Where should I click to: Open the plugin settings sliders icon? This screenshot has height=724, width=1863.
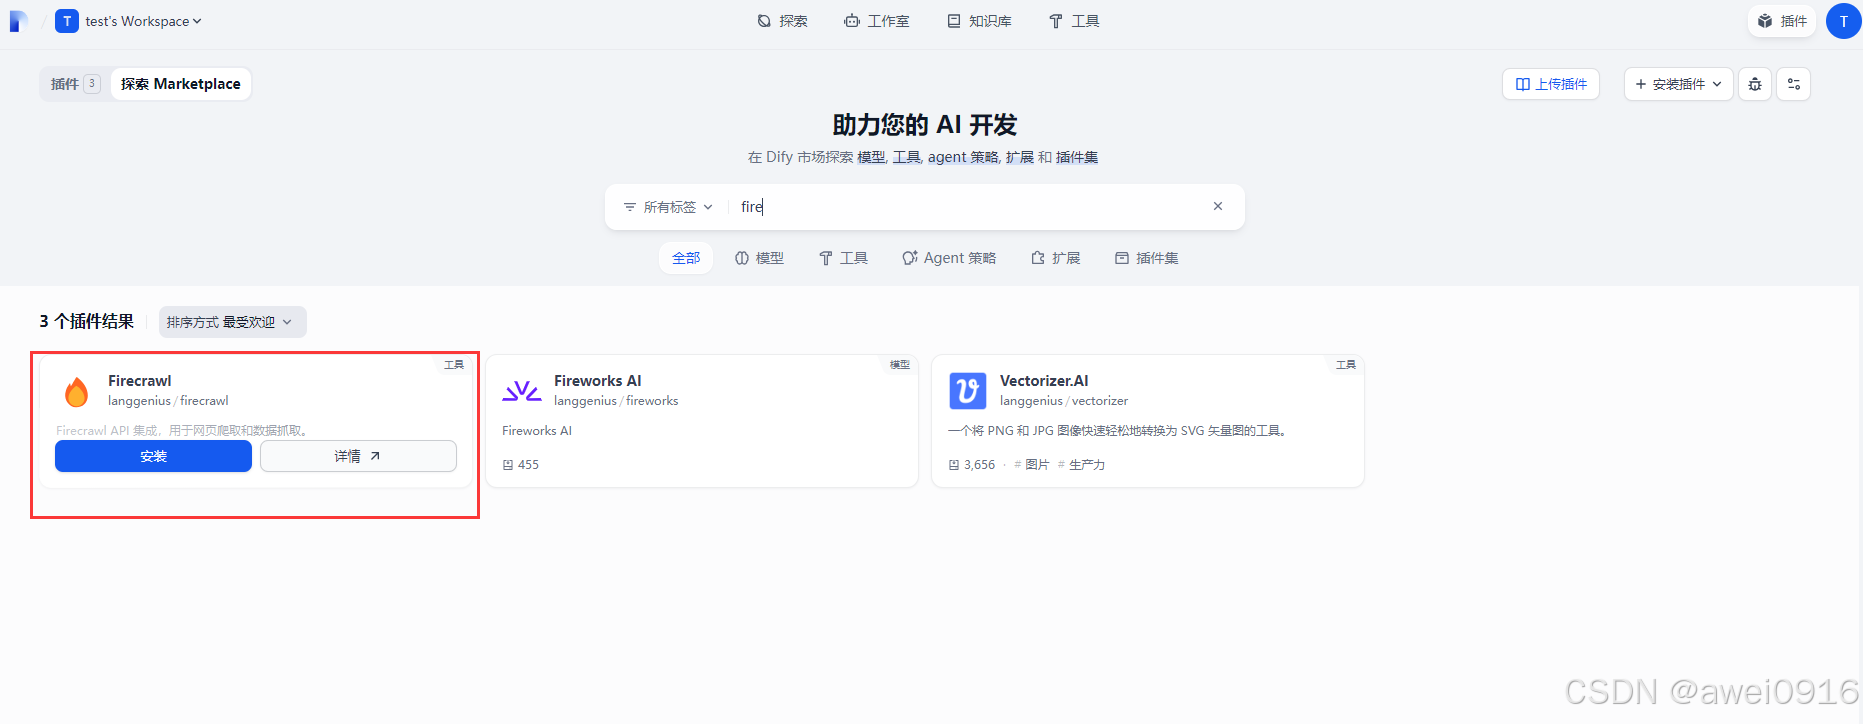(1794, 84)
